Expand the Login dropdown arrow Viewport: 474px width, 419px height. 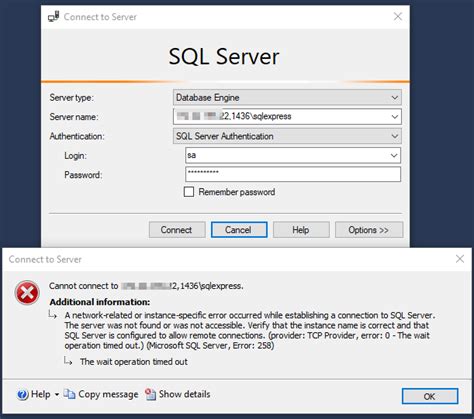pos(394,155)
